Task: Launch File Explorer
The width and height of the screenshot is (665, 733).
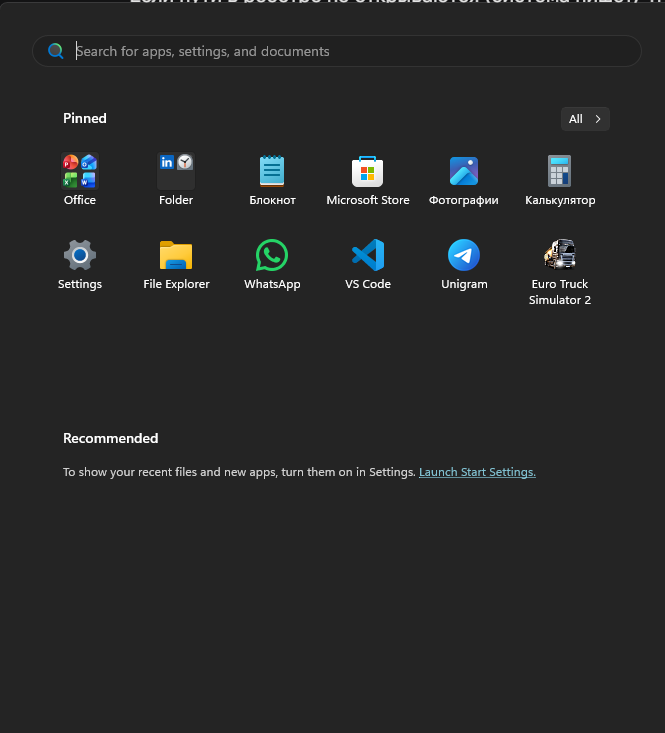Action: pyautogui.click(x=176, y=264)
